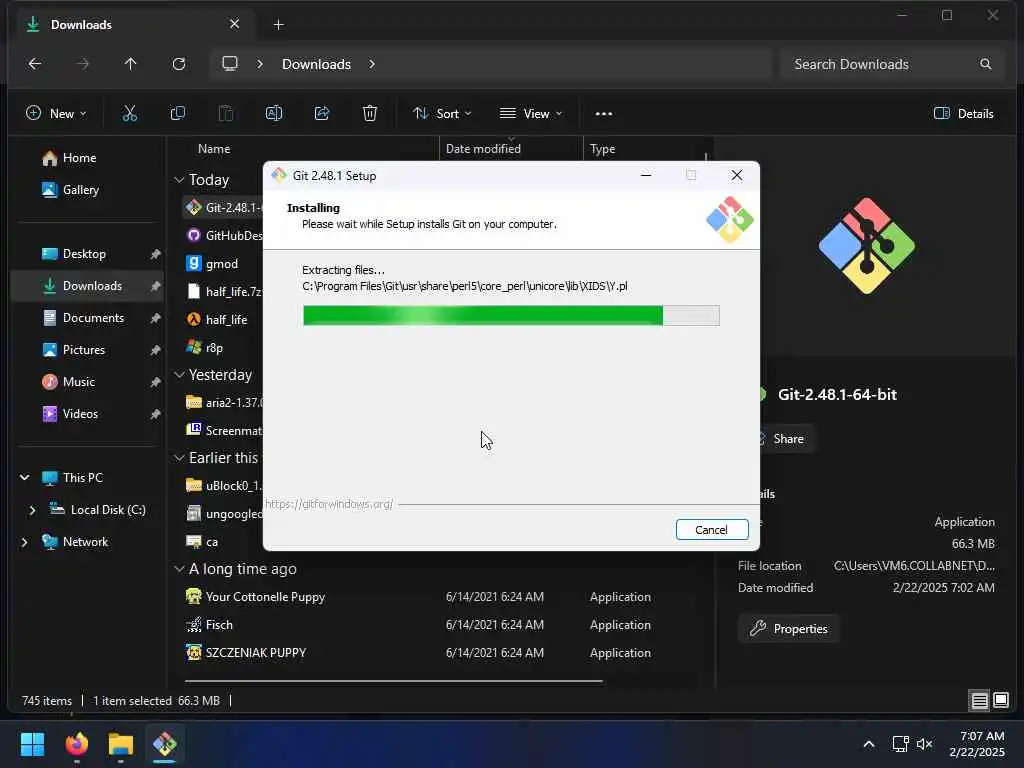Select the gmod file
This screenshot has height=768, width=1024.
coord(221,264)
